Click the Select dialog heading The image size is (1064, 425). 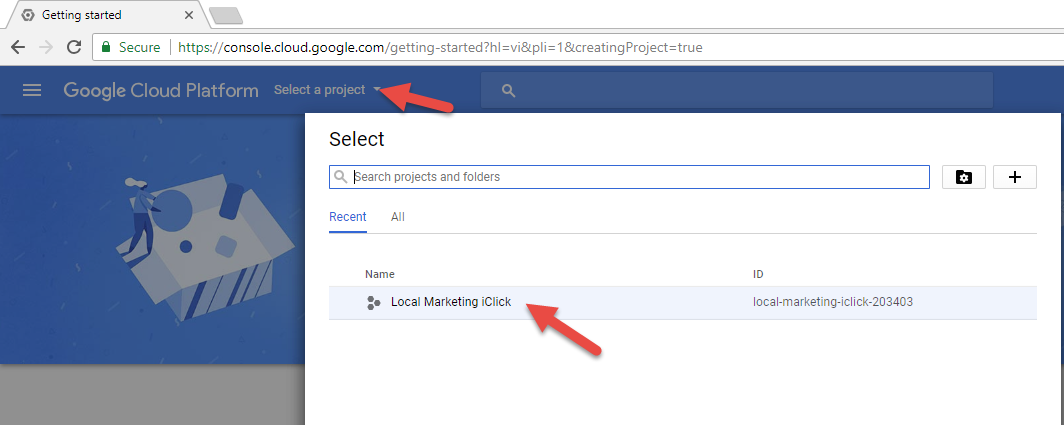tap(357, 139)
